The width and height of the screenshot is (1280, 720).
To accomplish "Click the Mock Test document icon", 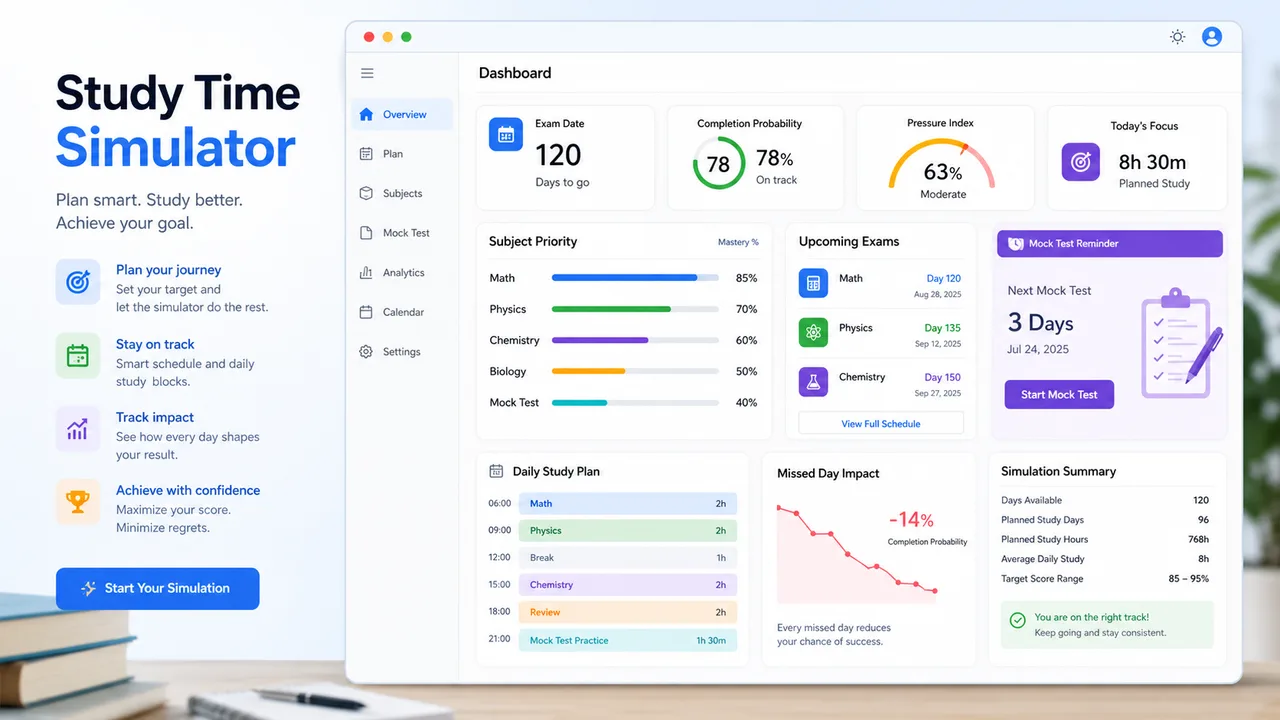I will (x=366, y=233).
